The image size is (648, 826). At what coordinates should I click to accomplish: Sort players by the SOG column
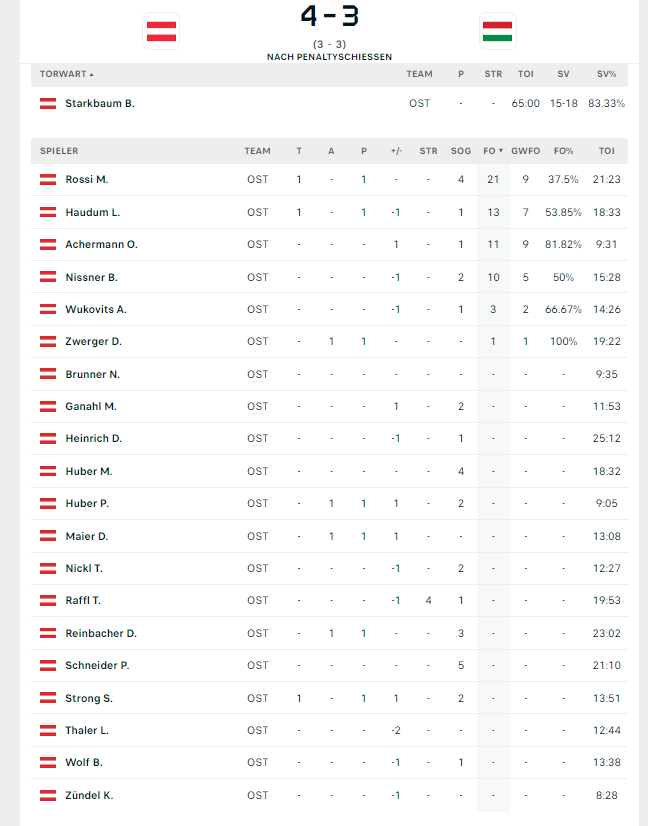point(460,151)
